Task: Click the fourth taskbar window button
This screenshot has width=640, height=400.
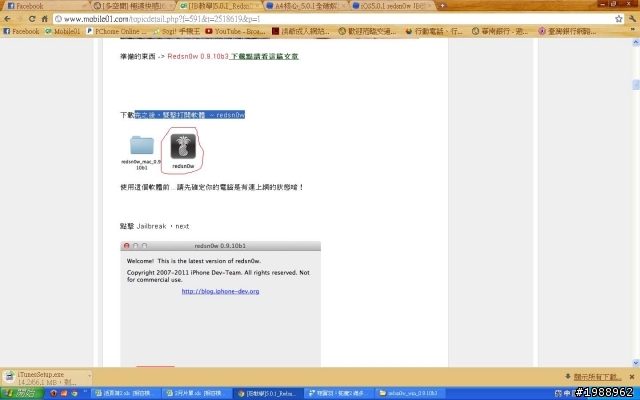Action: pyautogui.click(x=338, y=393)
